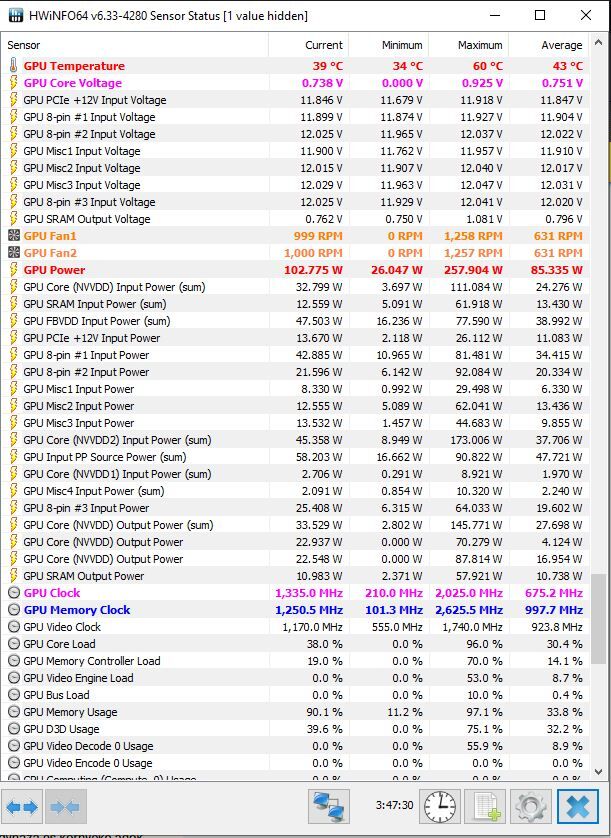Click the GPU Core Voltage lightning icon
The width and height of the screenshot is (611, 838).
(14, 83)
